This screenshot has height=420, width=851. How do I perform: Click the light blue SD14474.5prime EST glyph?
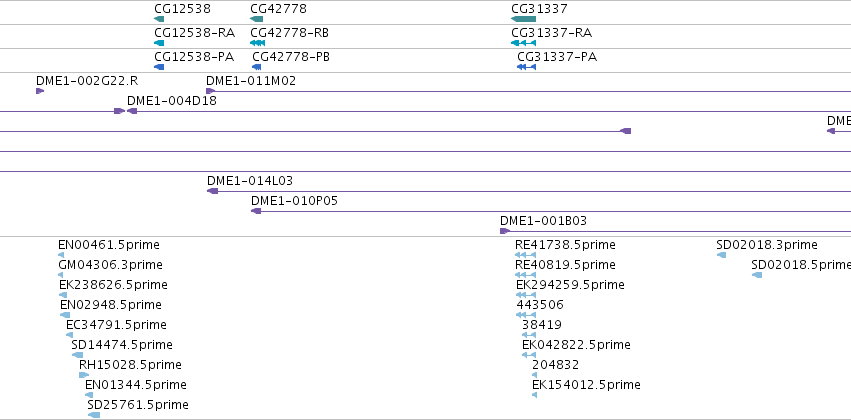click(x=77, y=355)
